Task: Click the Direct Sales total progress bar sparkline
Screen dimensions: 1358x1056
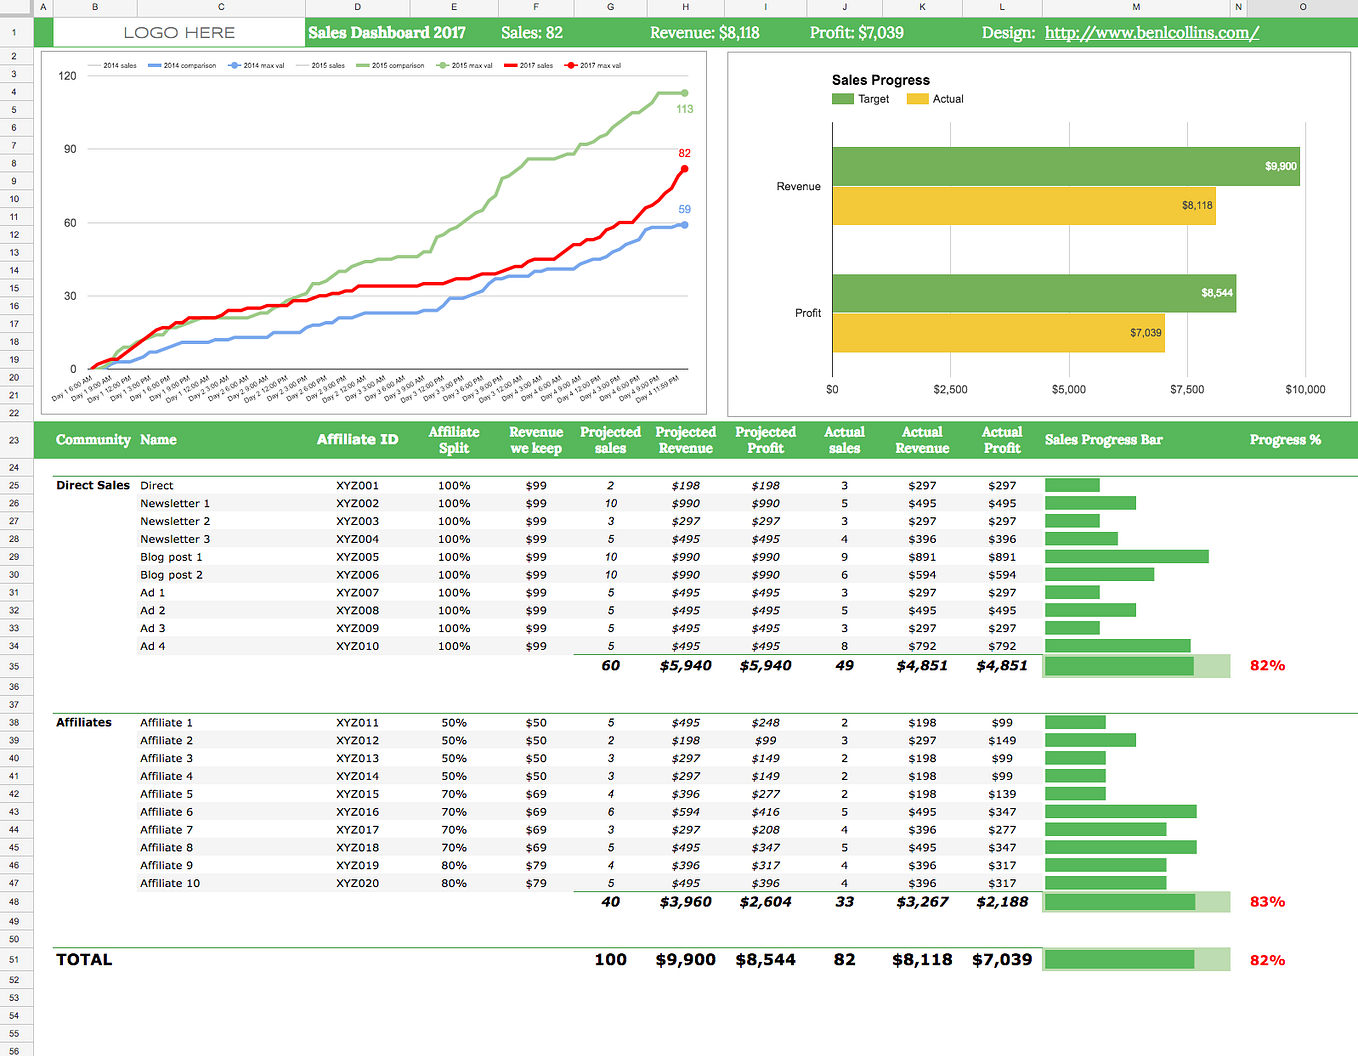Action: (1136, 665)
